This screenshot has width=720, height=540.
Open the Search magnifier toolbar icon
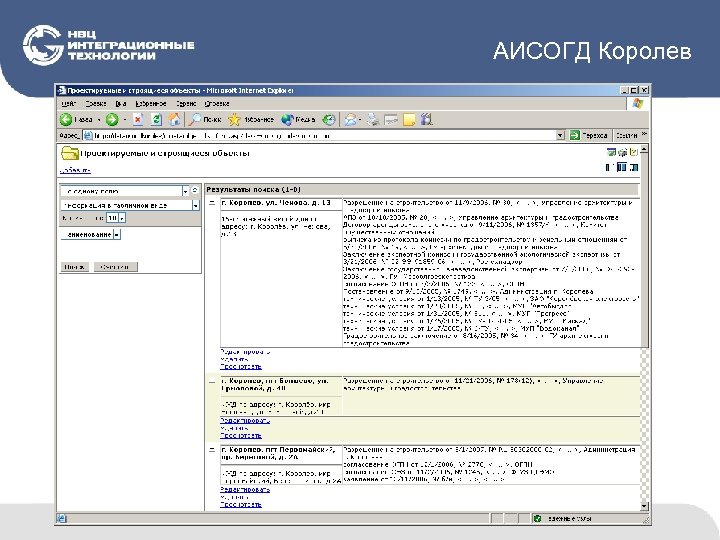pyautogui.click(x=196, y=120)
